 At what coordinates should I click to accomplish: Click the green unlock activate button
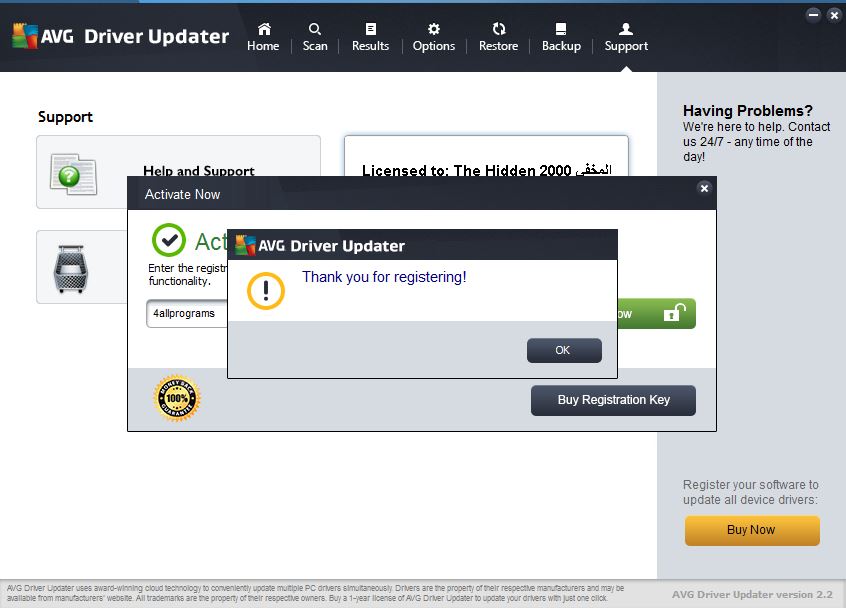pyautogui.click(x=656, y=313)
